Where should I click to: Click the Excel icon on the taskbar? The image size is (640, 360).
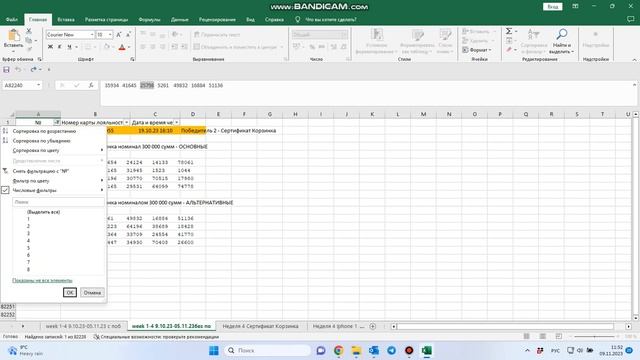427,351
